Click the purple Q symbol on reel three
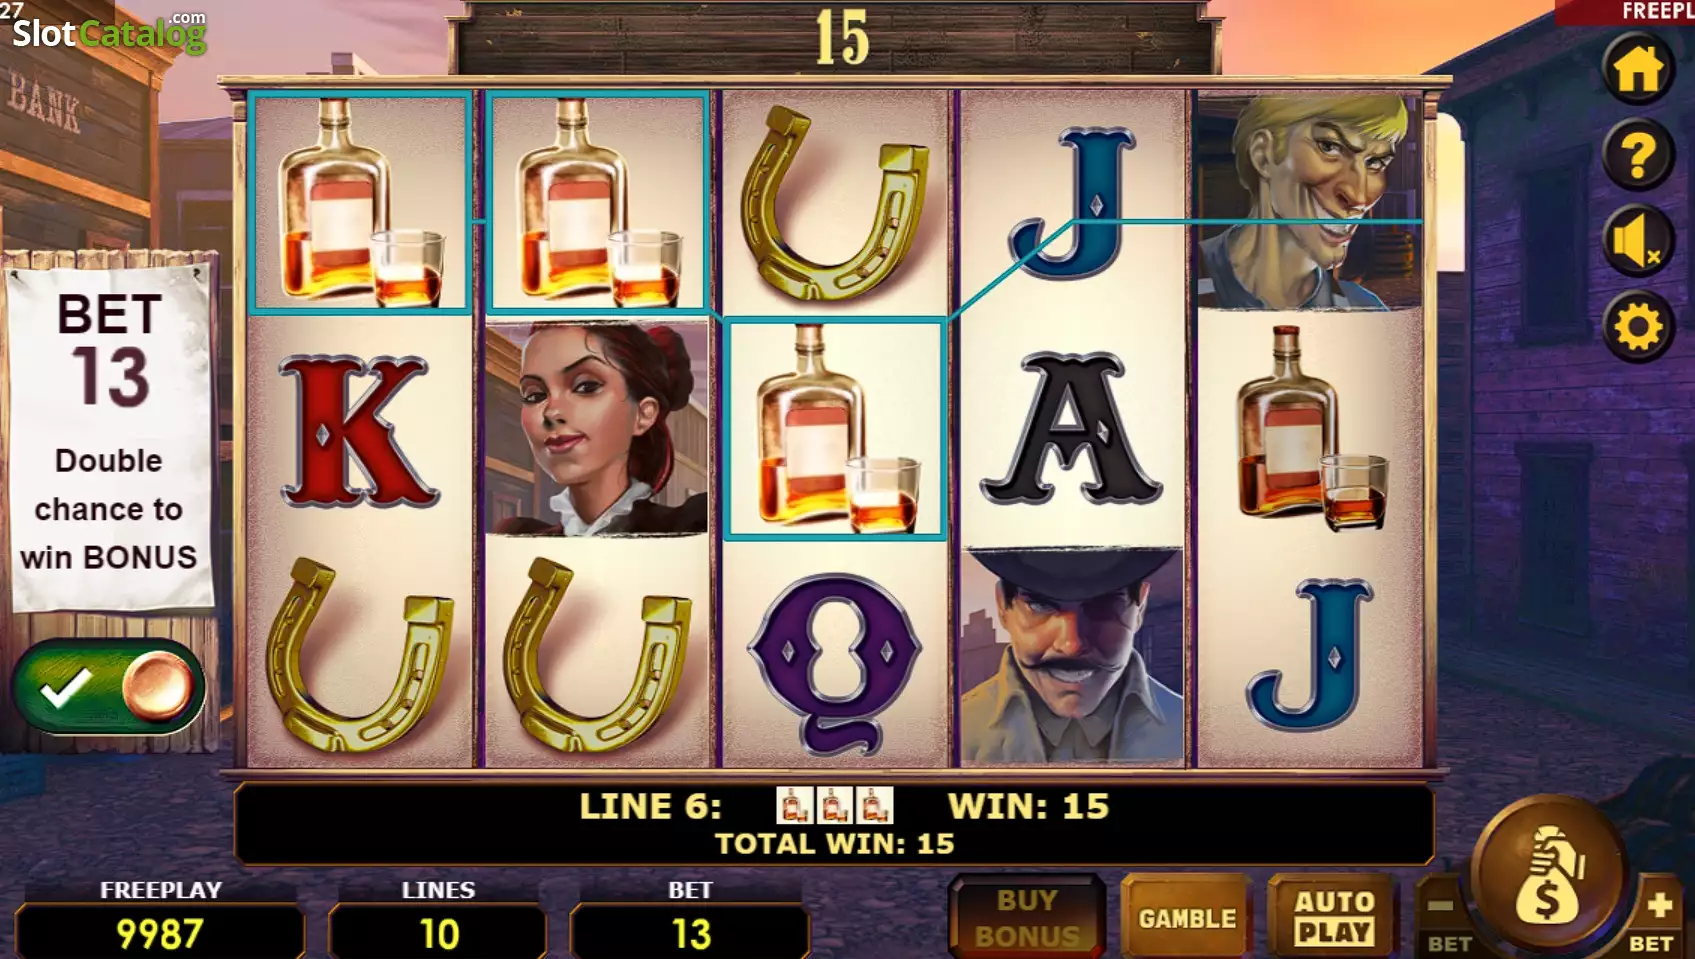This screenshot has height=959, width=1695. point(834,661)
